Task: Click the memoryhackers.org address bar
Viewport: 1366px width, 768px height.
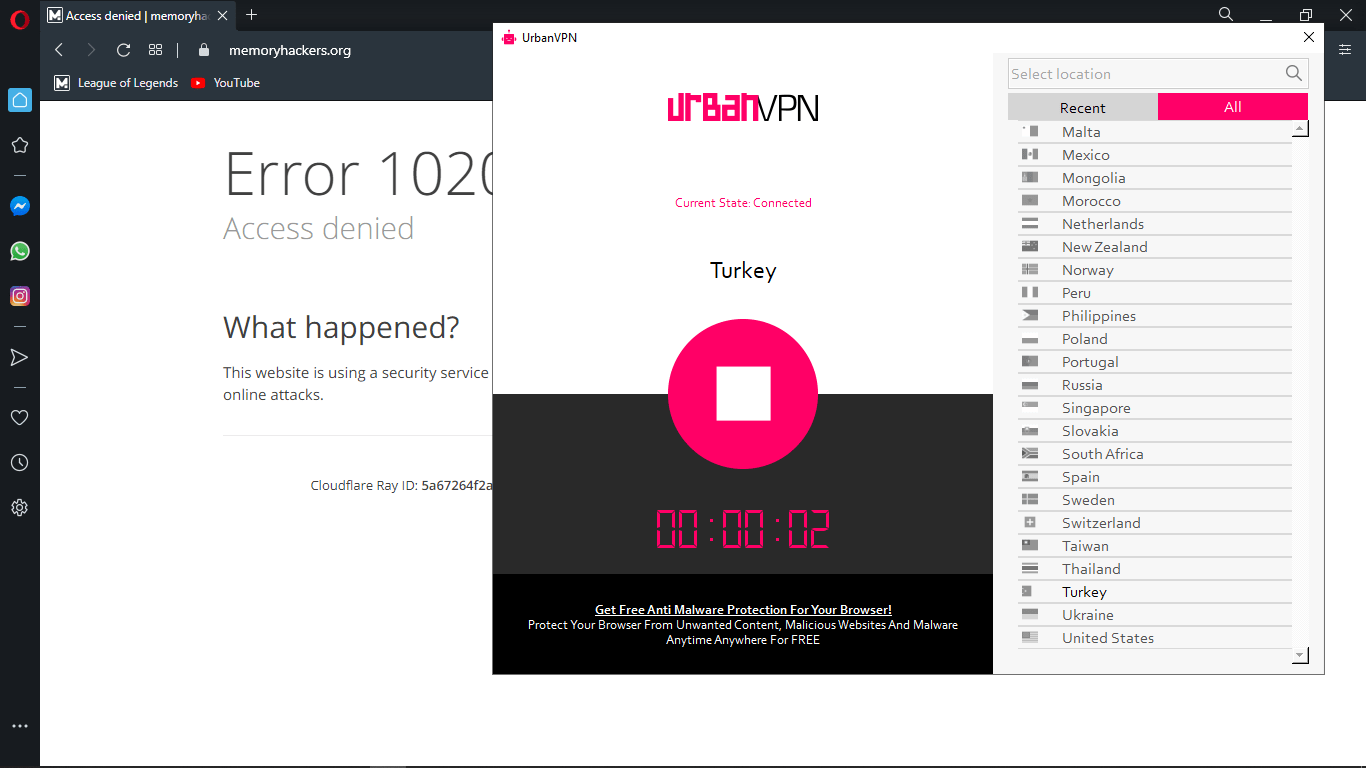Action: click(290, 50)
